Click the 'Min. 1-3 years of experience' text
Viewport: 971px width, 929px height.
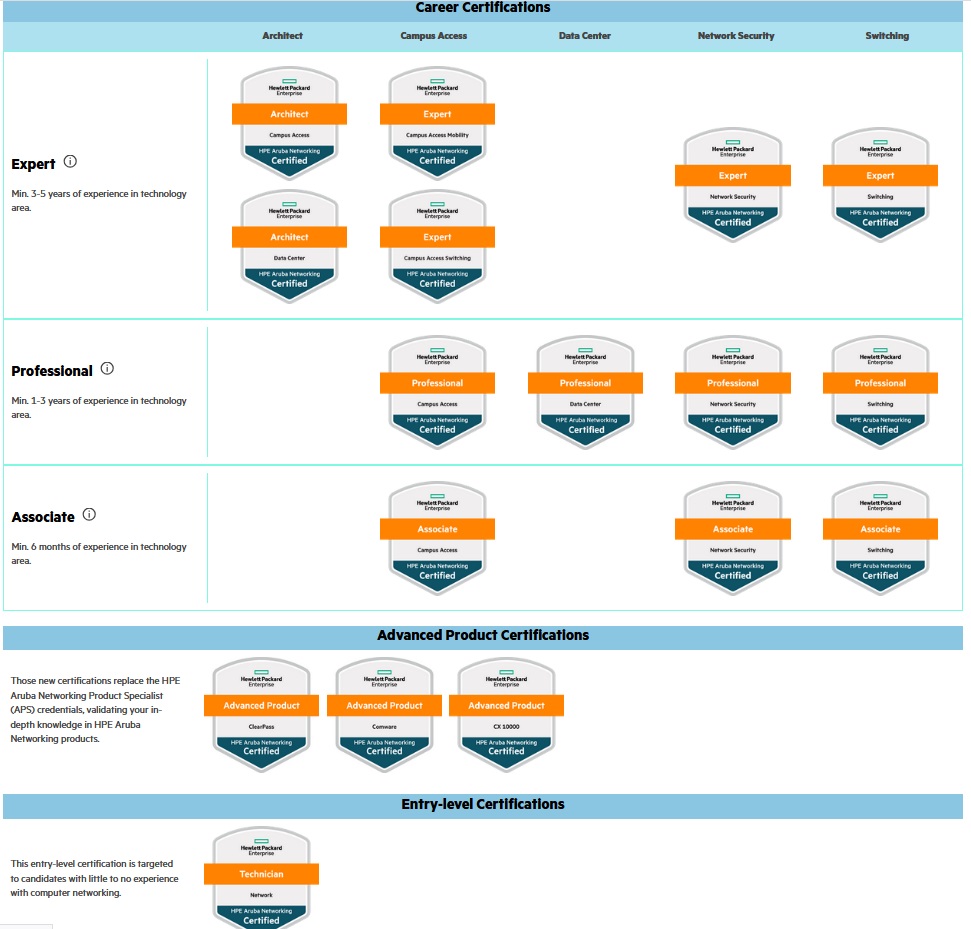[99, 408]
